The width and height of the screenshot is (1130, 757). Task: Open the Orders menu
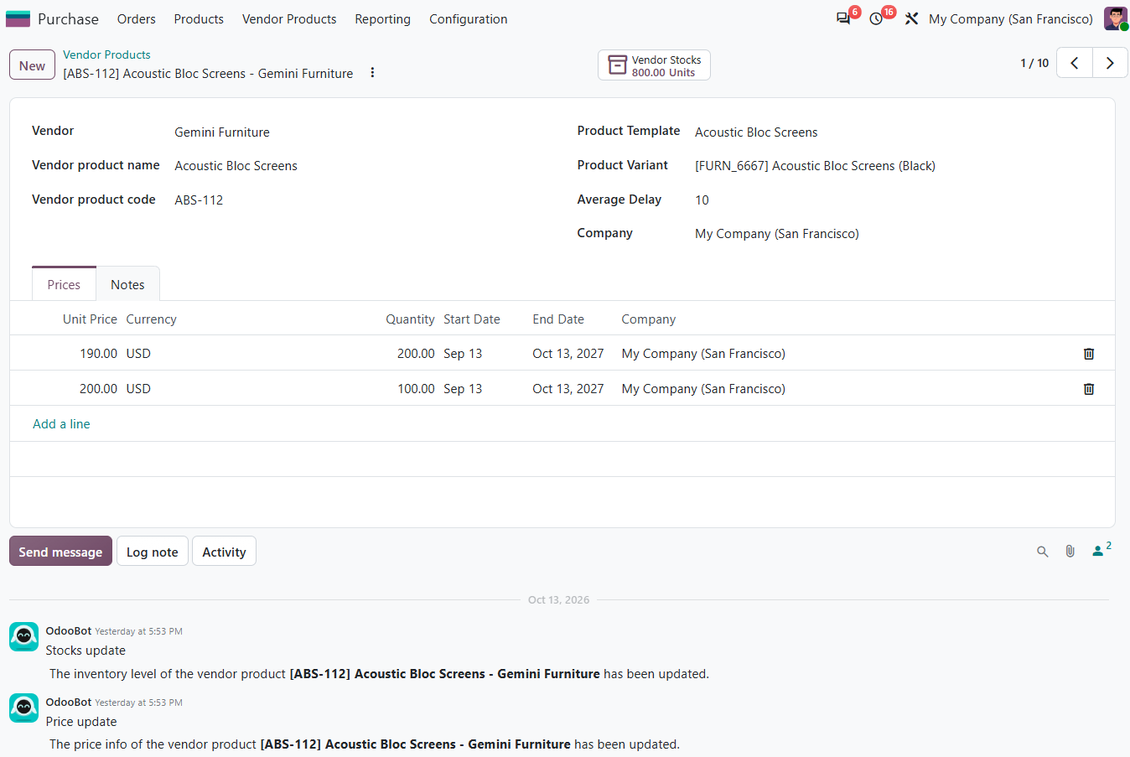(x=136, y=19)
